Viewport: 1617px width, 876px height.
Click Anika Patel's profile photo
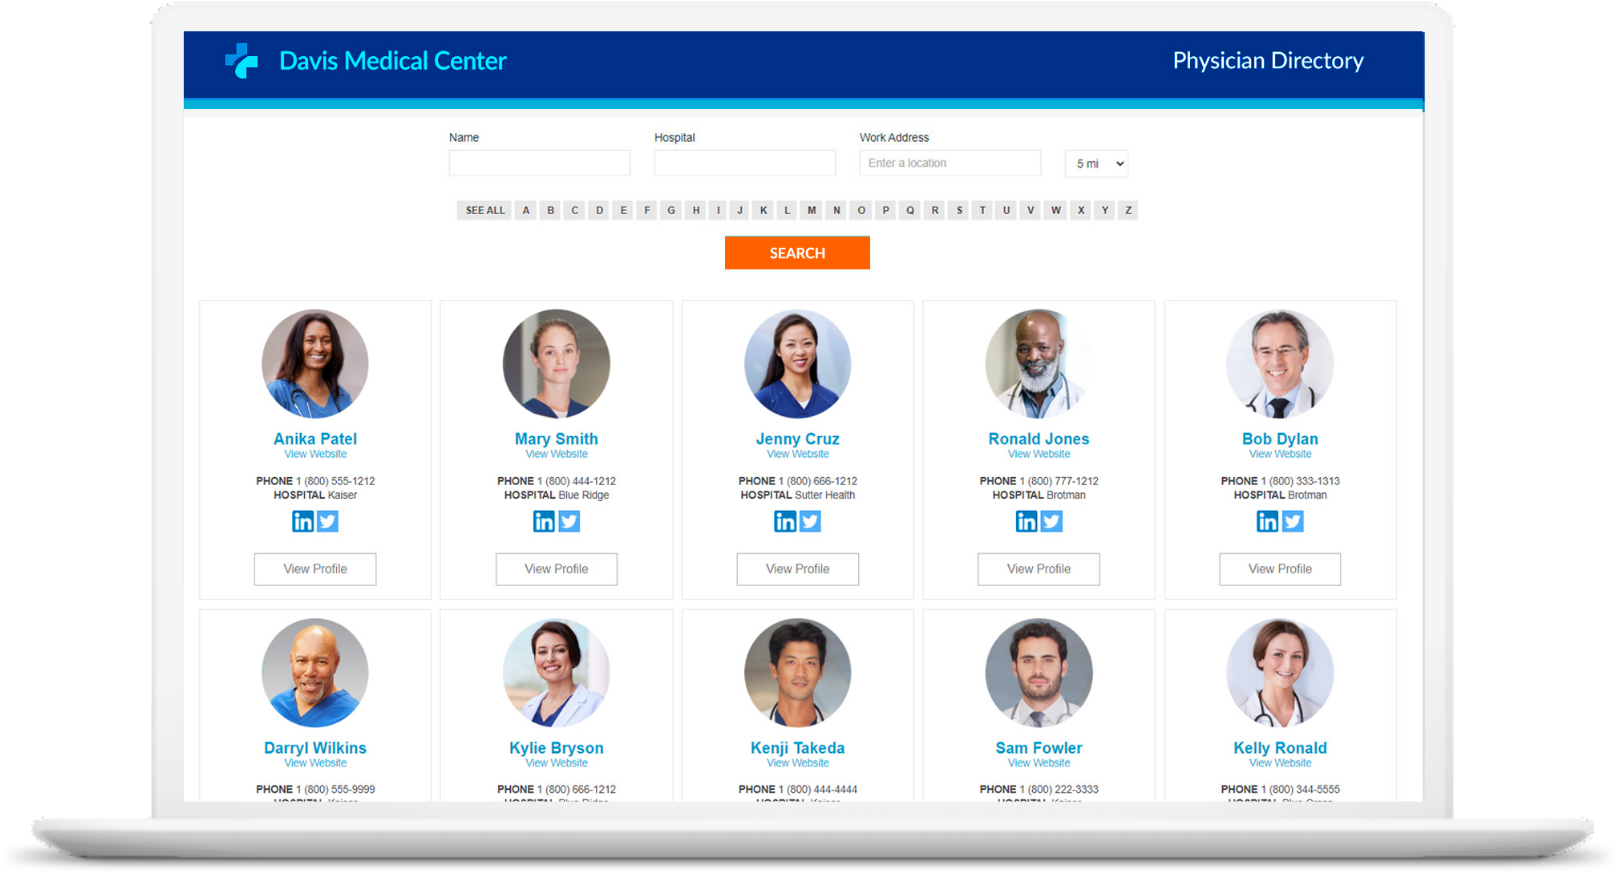pos(315,364)
